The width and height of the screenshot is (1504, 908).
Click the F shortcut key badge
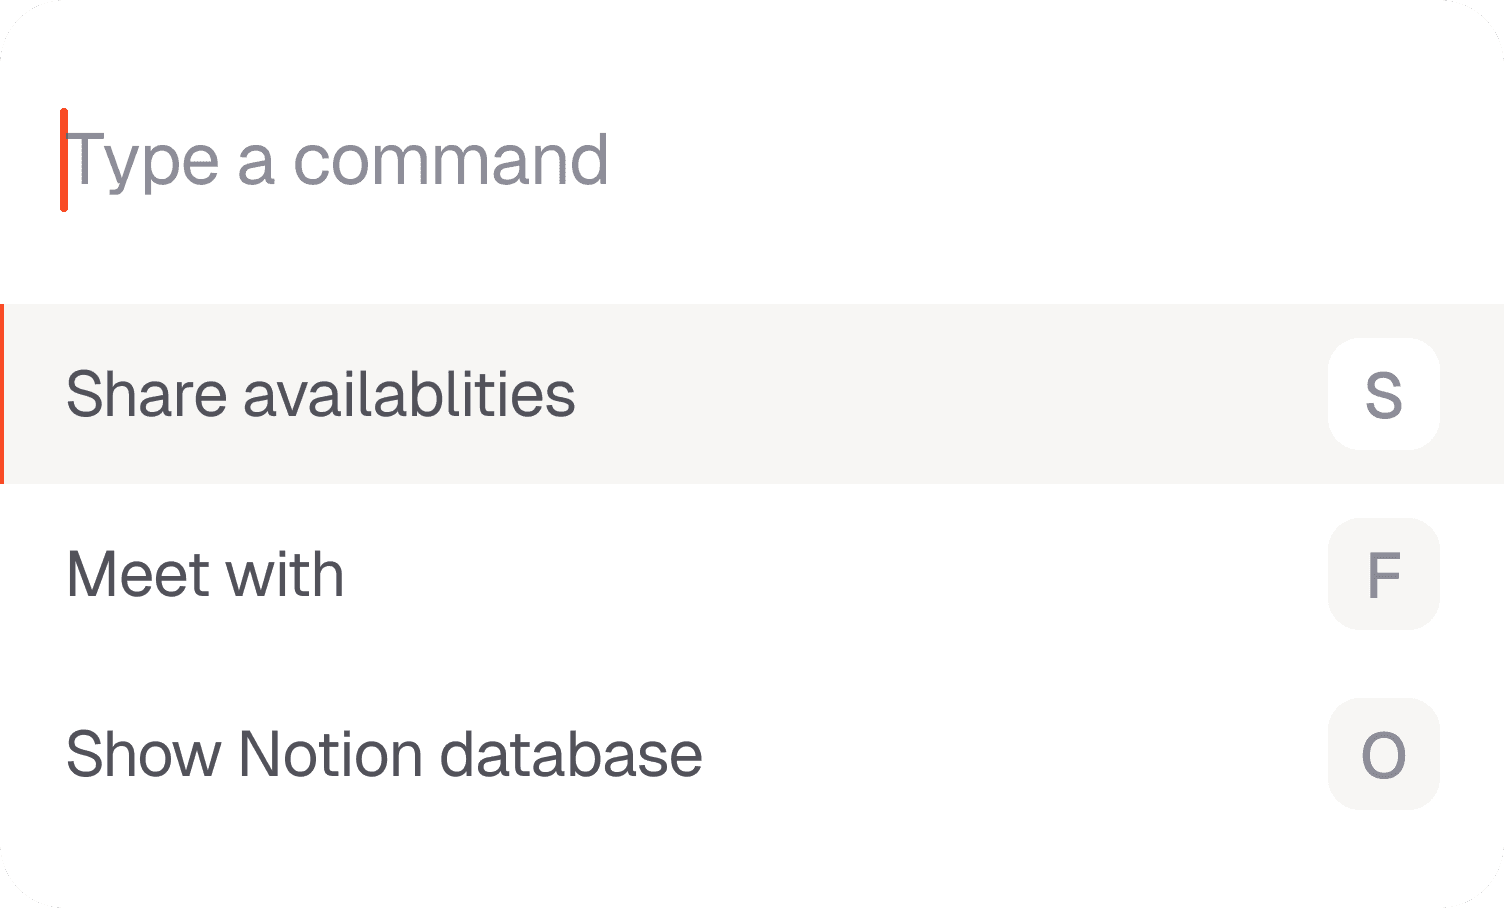pos(1383,574)
